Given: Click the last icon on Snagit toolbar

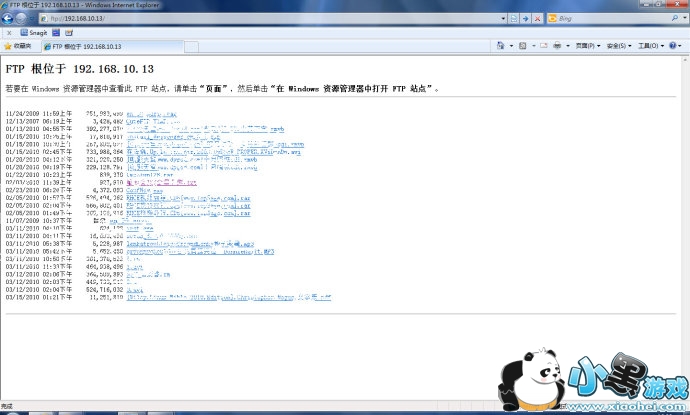Looking at the screenshot, I should point(69,33).
